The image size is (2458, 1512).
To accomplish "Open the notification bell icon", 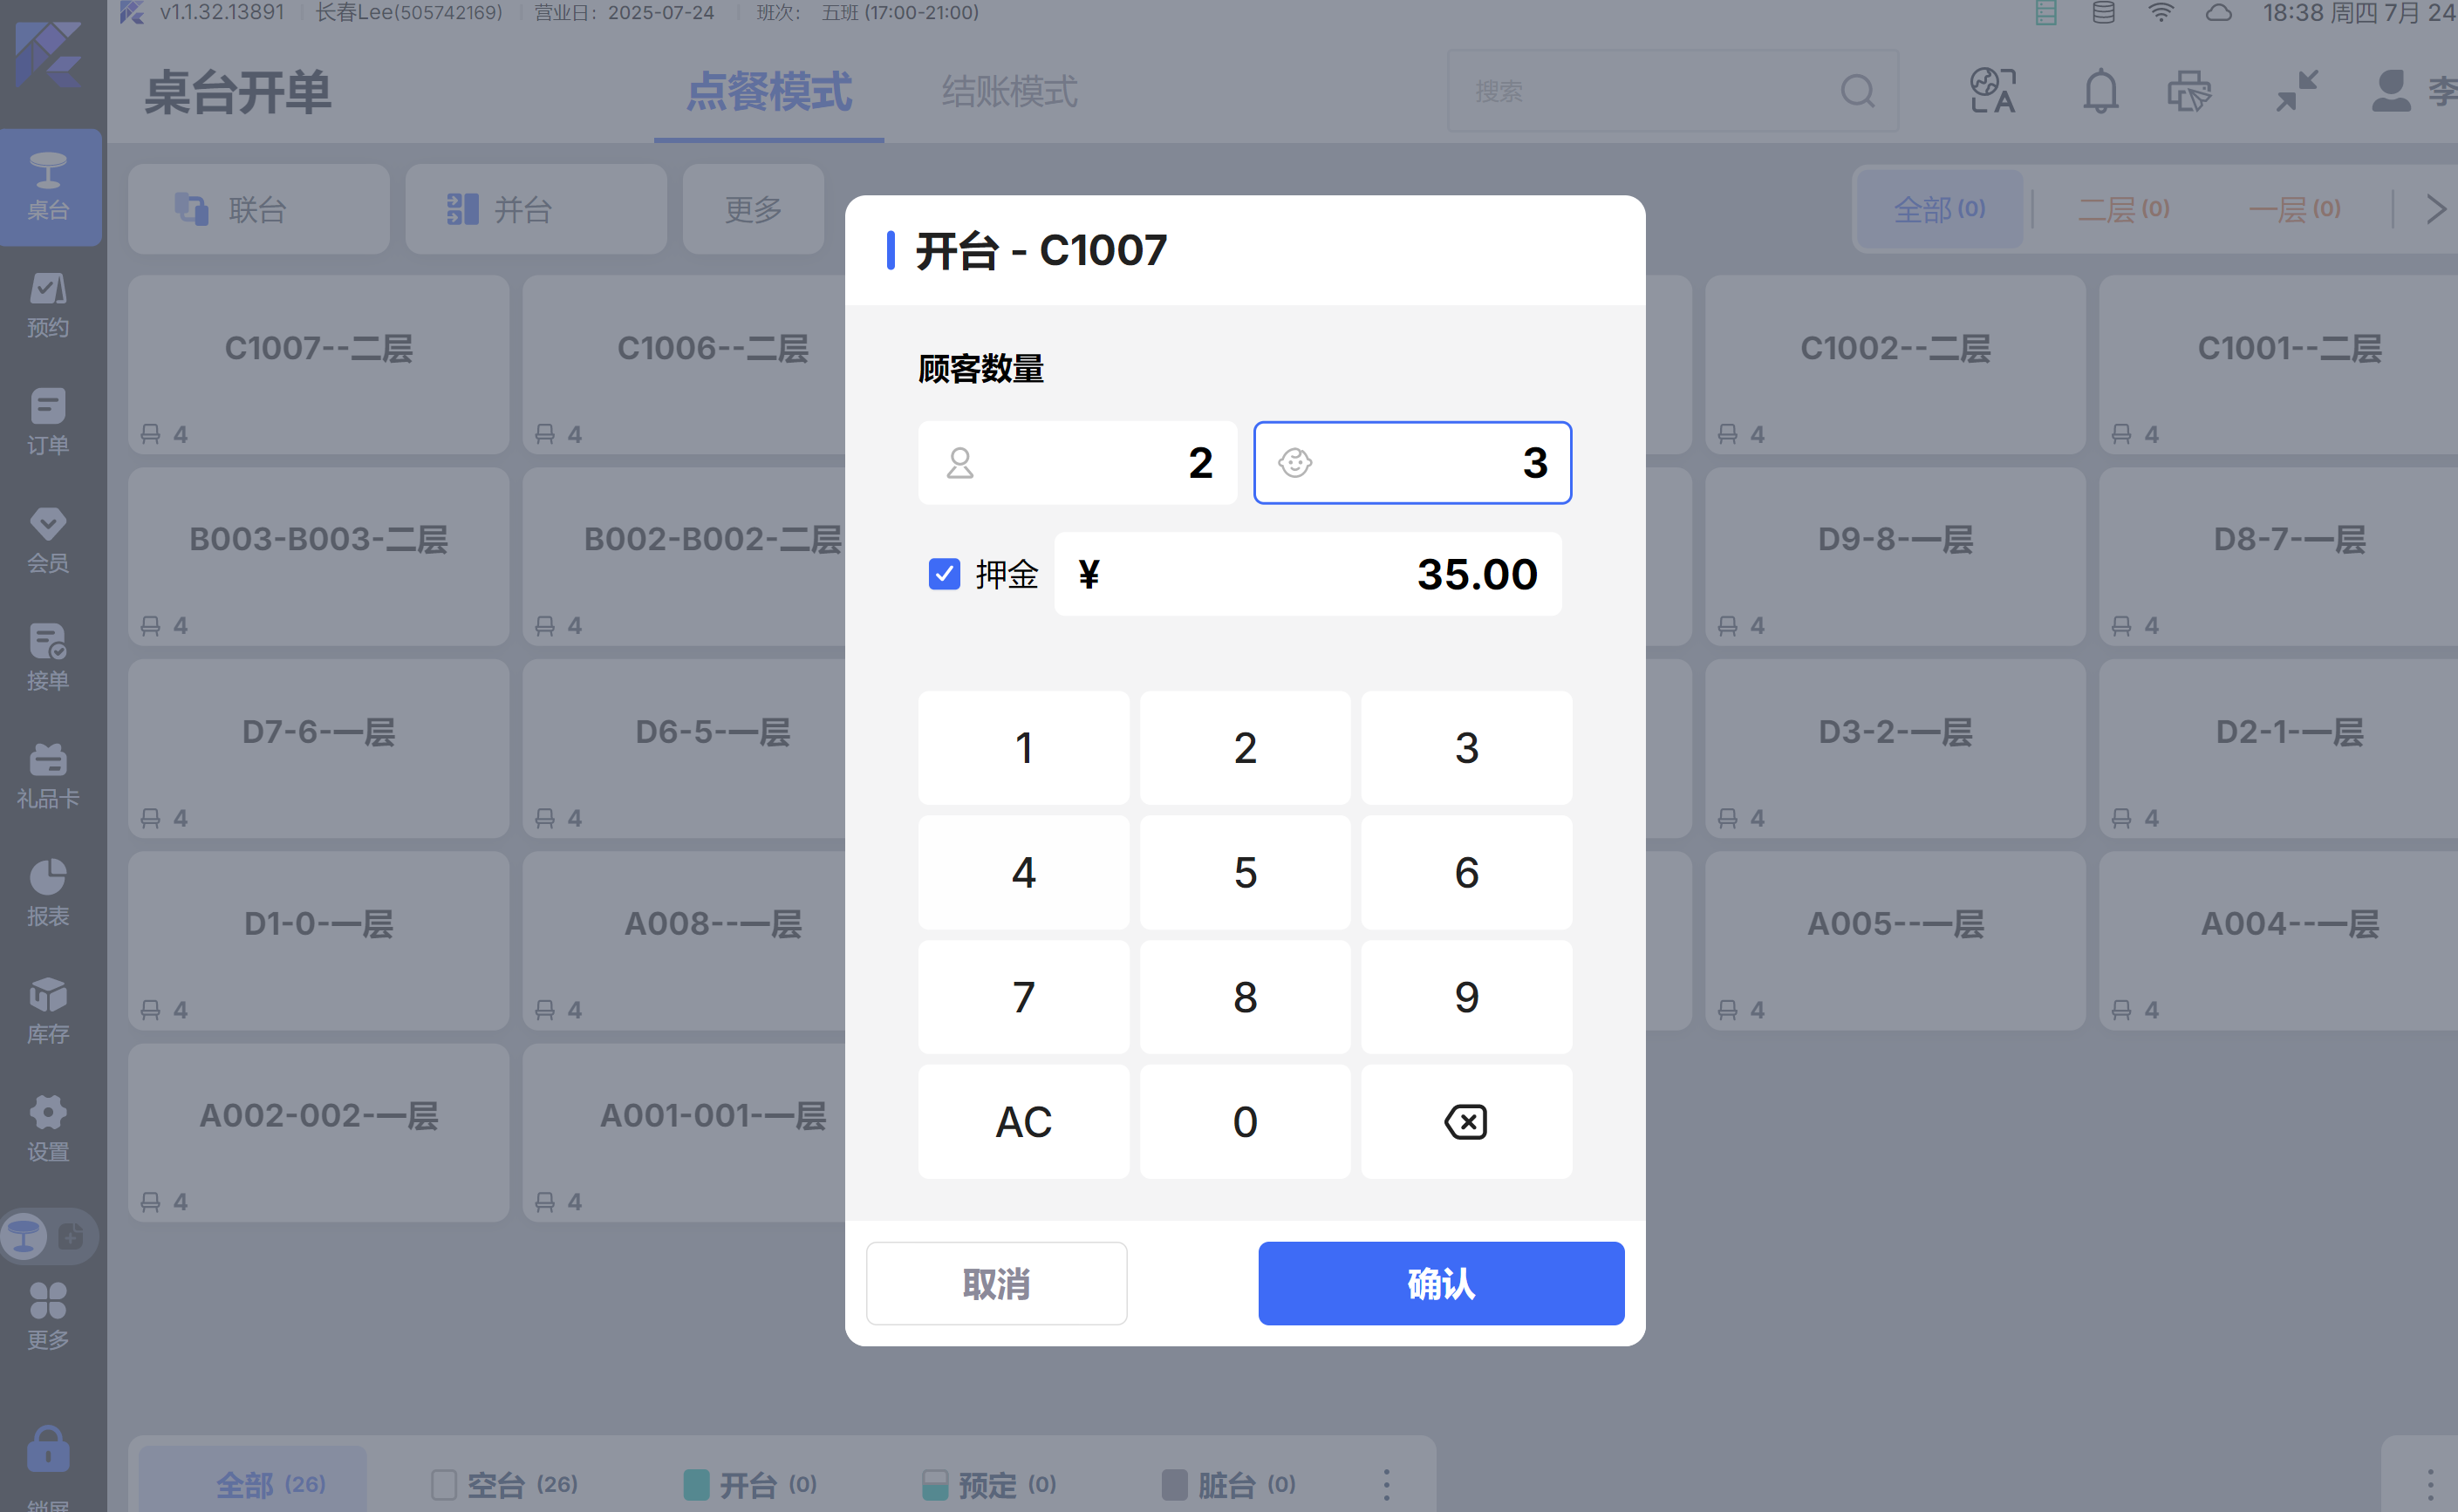I will coord(2100,92).
